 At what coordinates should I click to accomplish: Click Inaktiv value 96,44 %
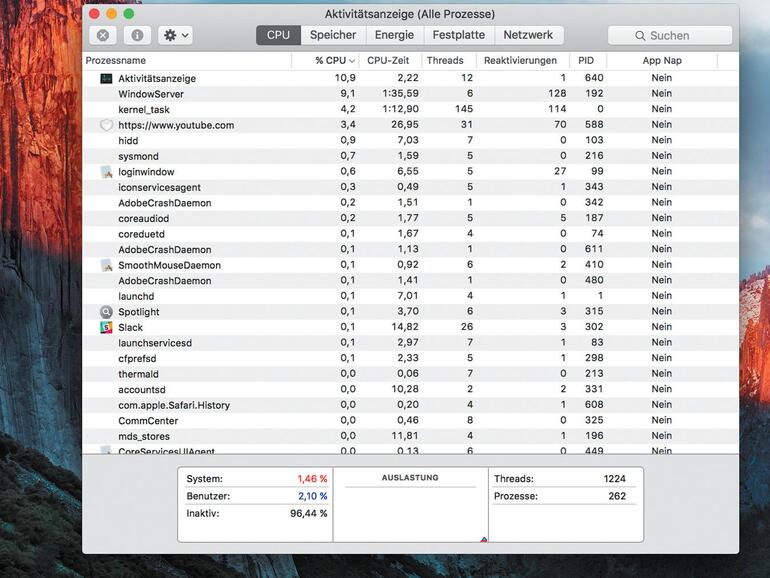309,514
